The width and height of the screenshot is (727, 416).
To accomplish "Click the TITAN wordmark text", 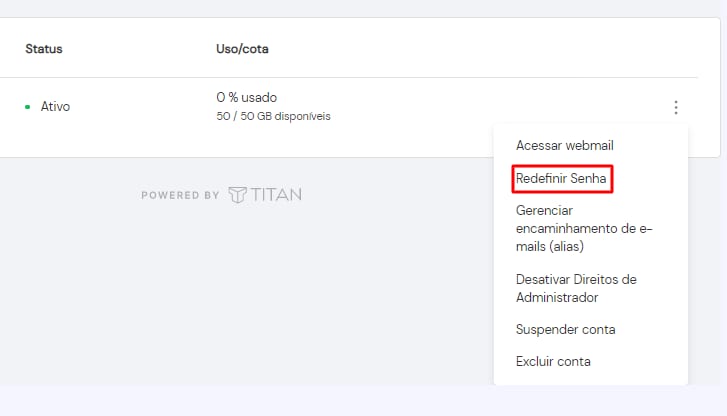I will coord(275,195).
